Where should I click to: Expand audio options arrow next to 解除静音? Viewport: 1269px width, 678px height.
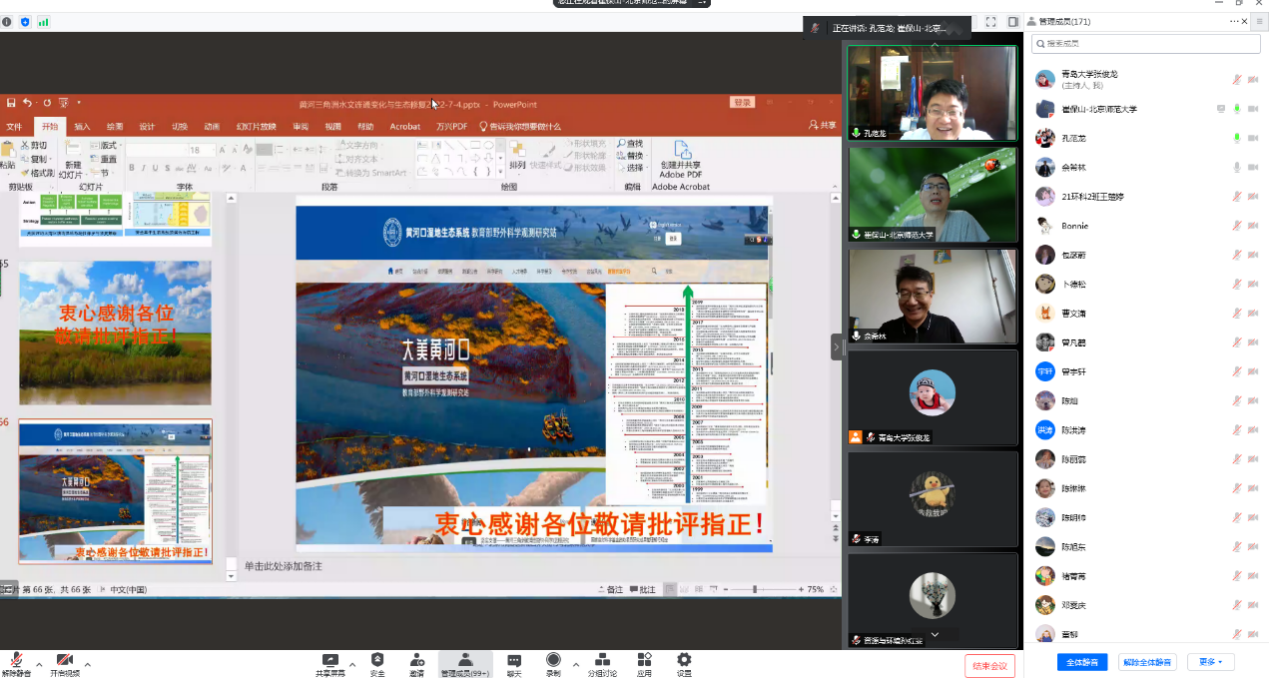tap(40, 664)
